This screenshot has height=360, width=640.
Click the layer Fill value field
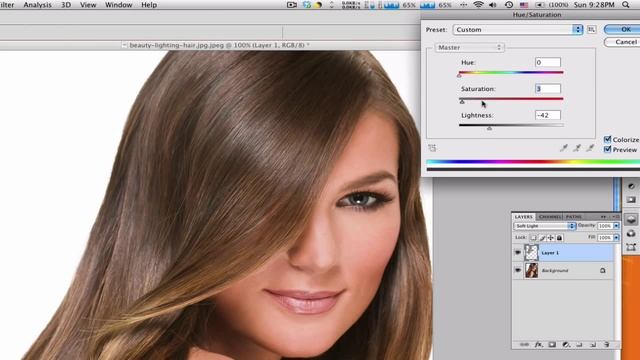(x=605, y=238)
